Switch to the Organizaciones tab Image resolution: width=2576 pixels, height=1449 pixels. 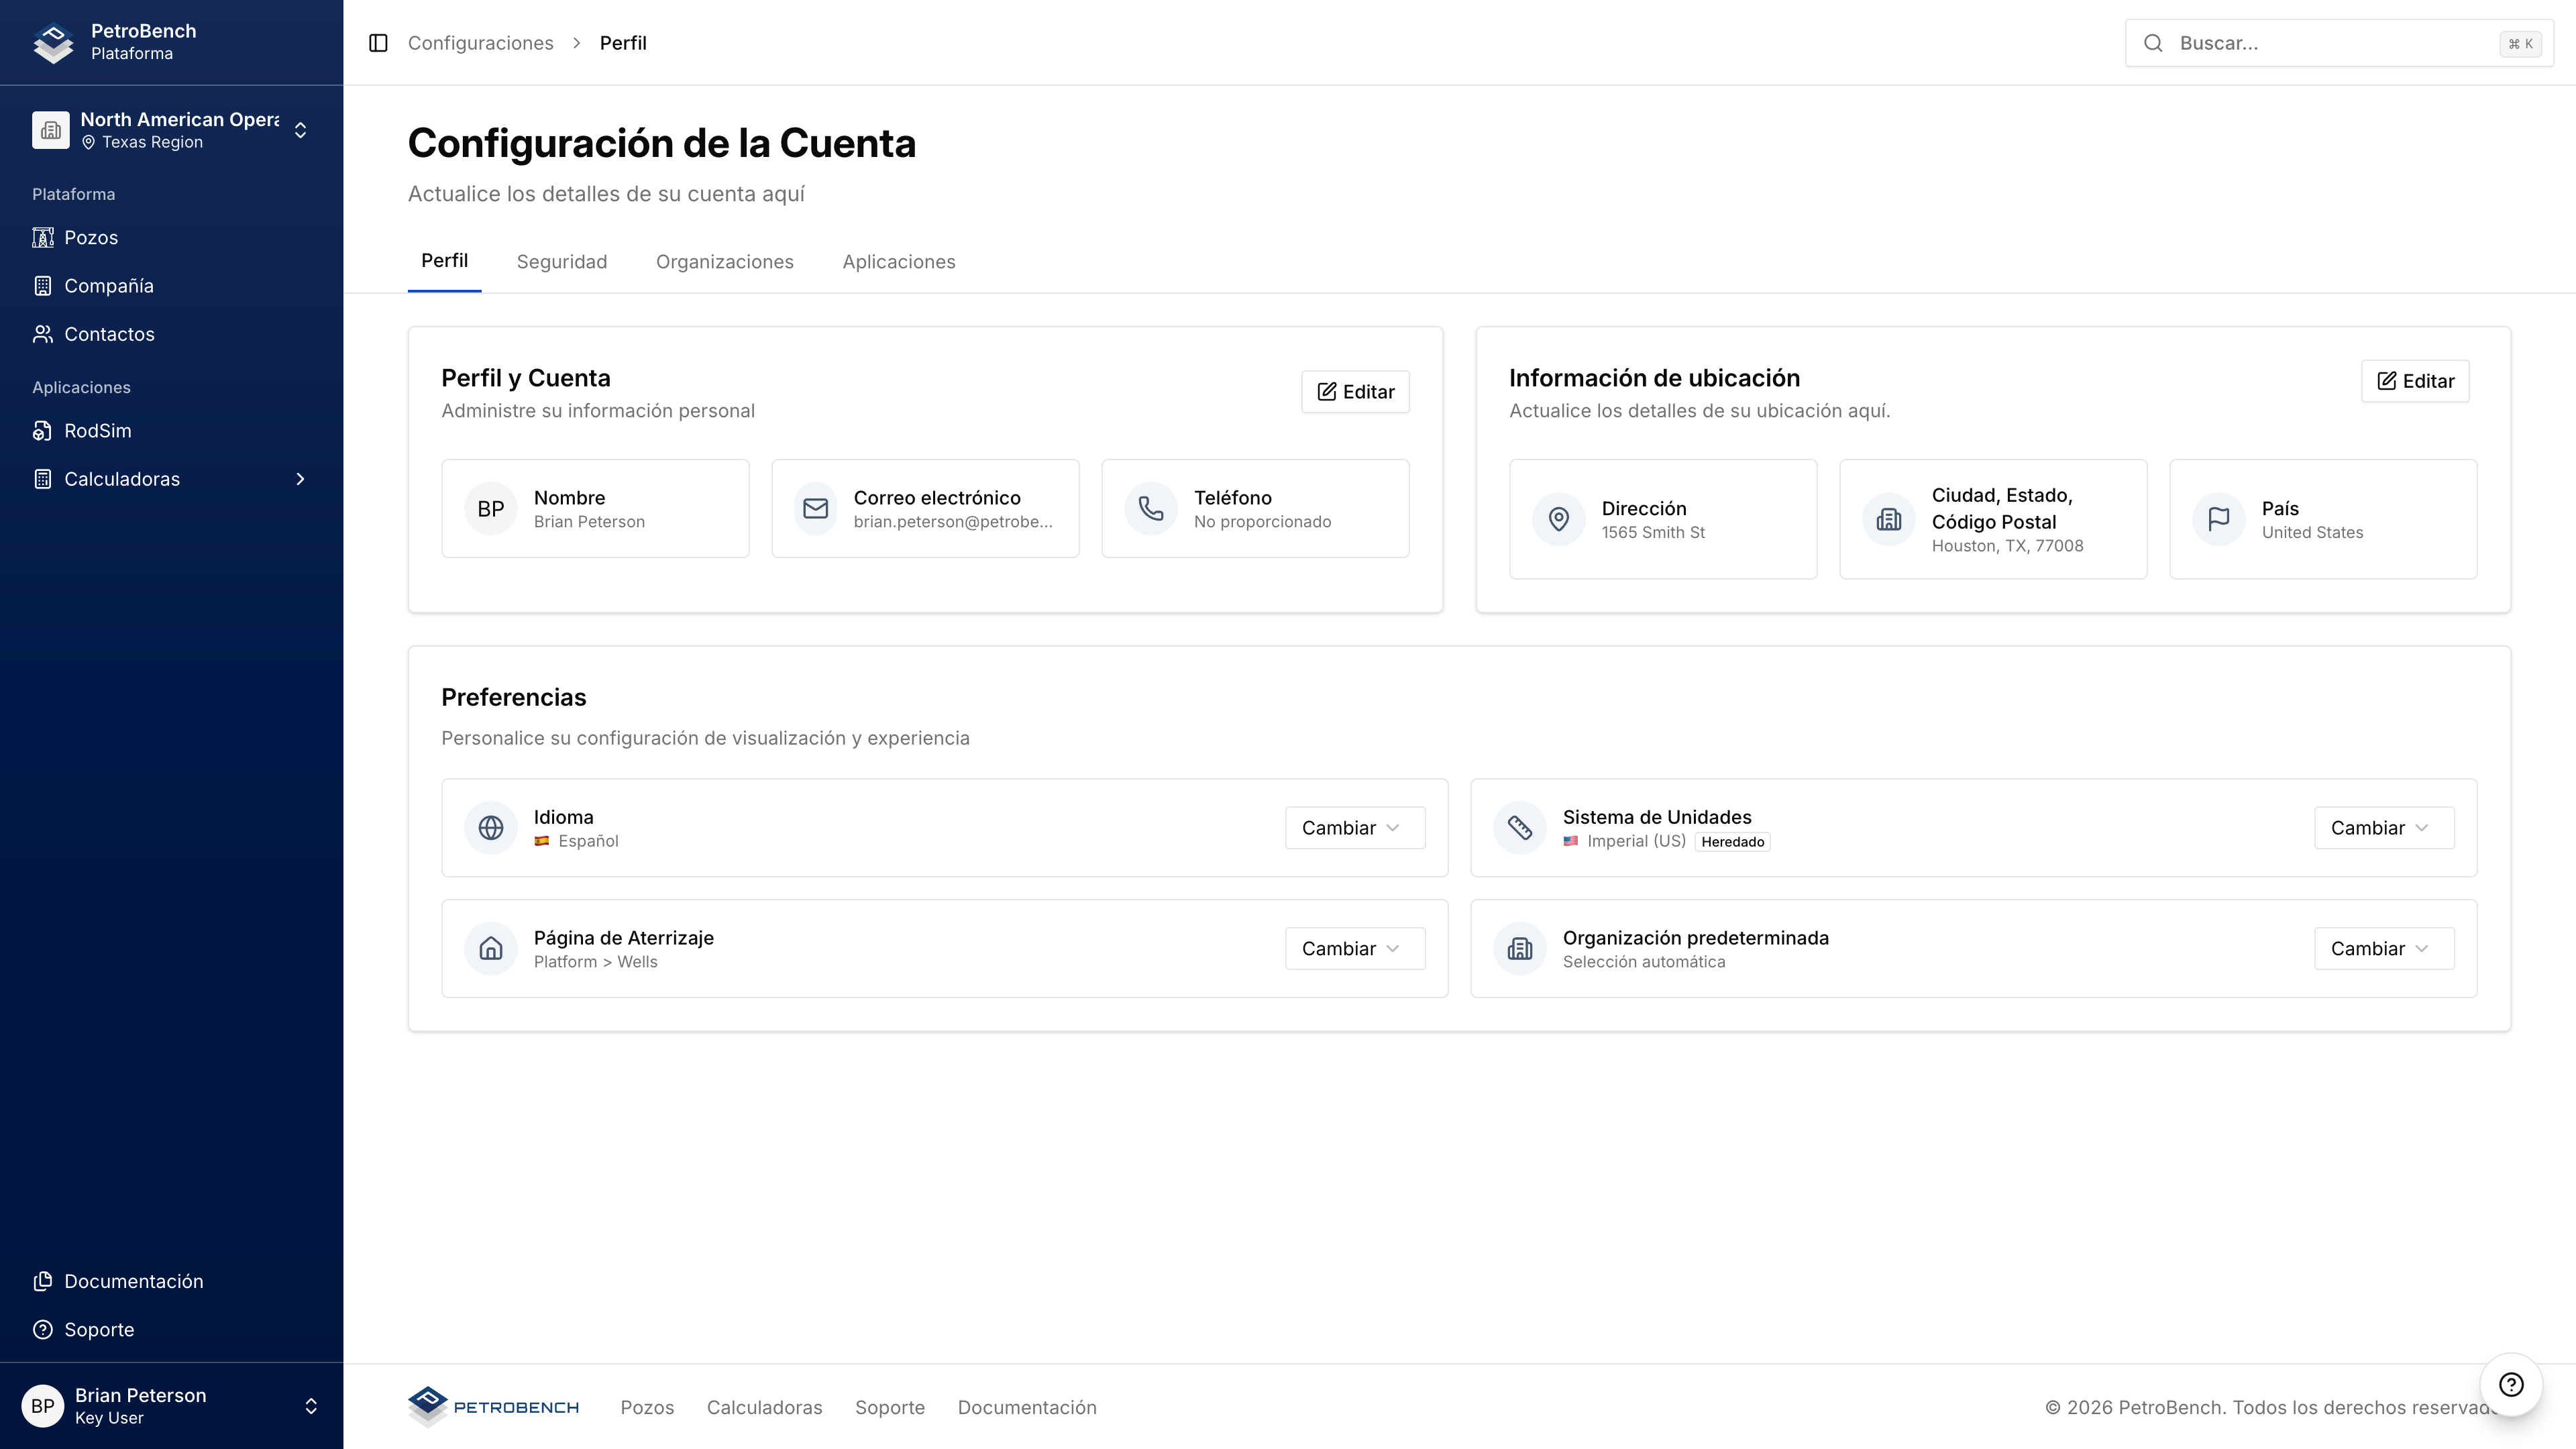pos(724,262)
